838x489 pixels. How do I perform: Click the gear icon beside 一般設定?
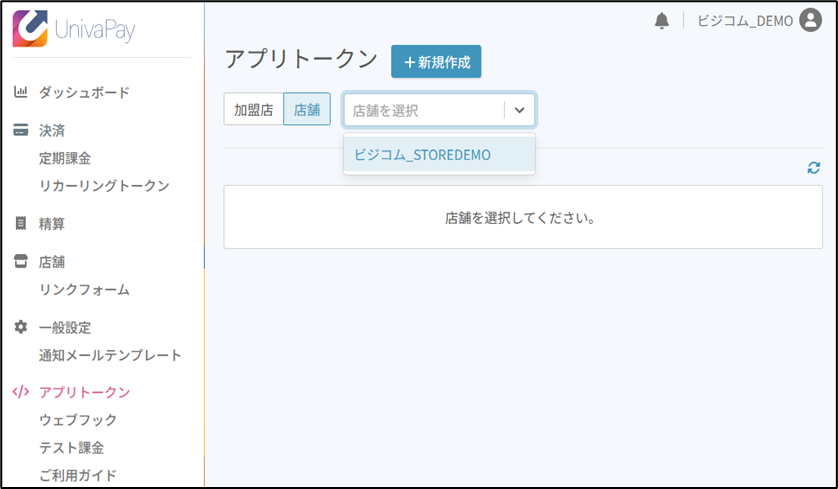point(20,327)
